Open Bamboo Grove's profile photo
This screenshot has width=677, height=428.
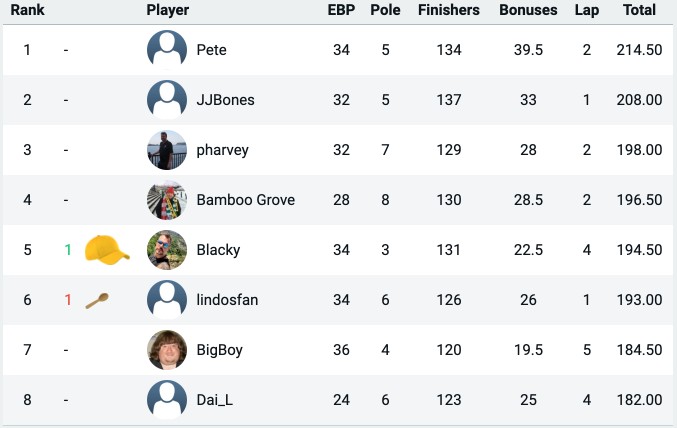click(x=167, y=200)
